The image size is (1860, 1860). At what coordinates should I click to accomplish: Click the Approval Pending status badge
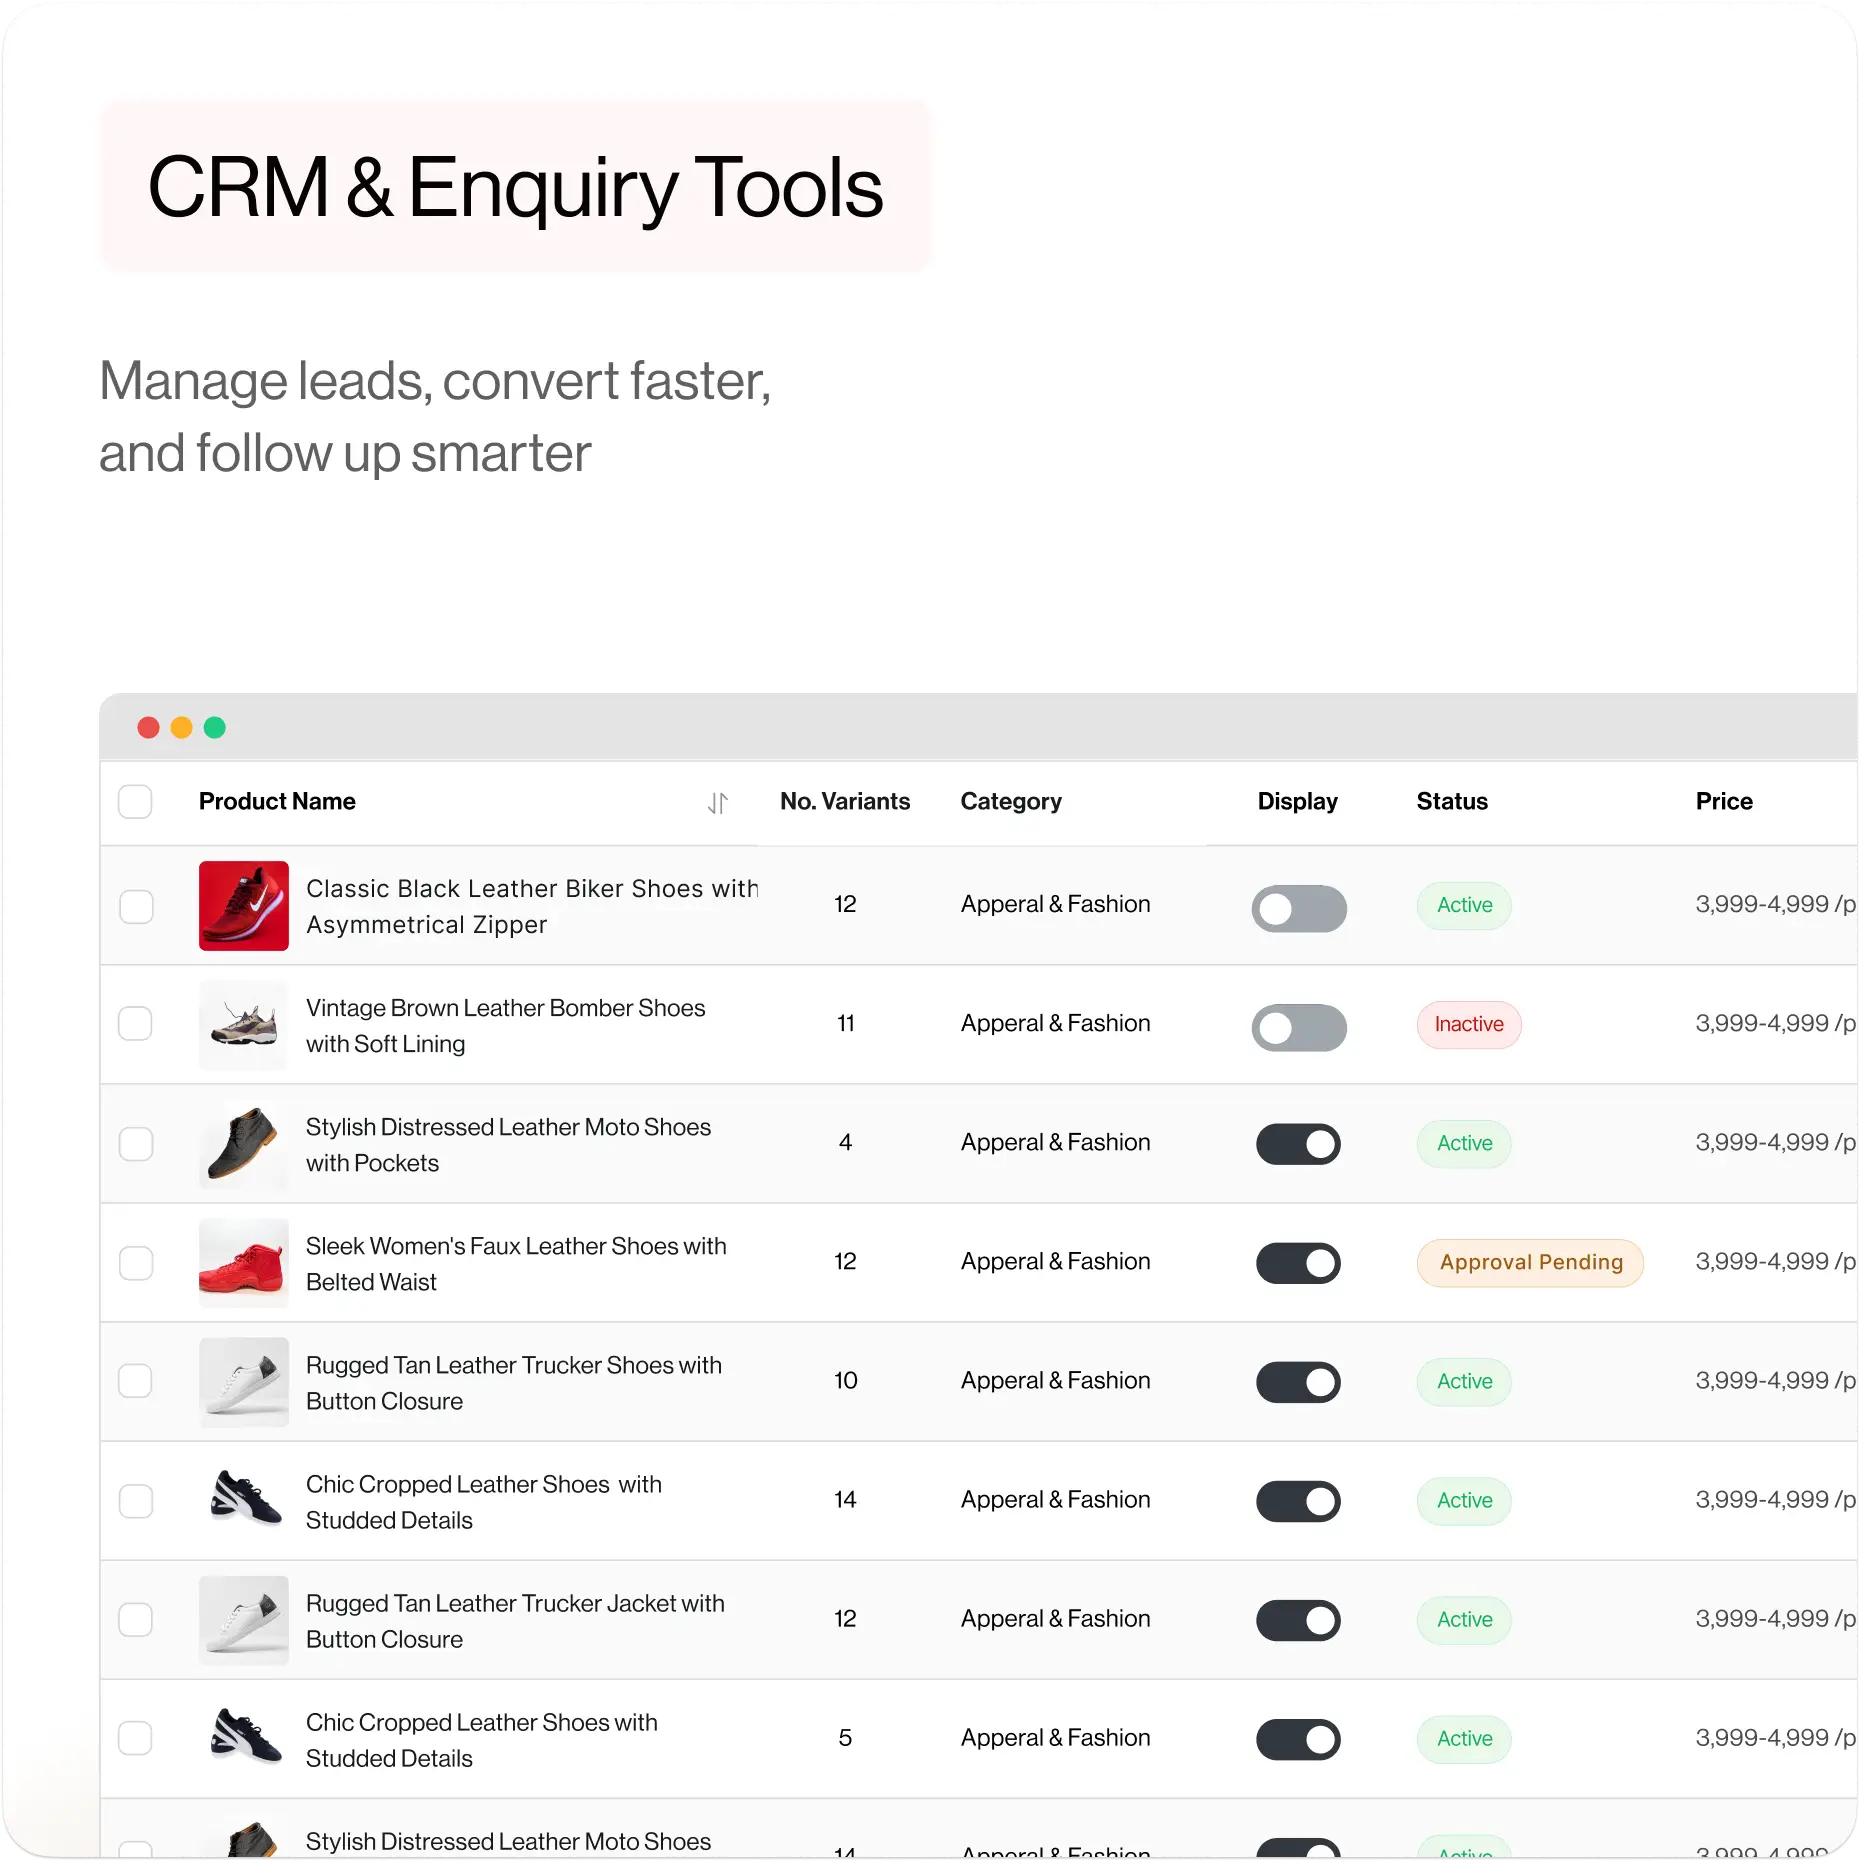[x=1529, y=1263]
